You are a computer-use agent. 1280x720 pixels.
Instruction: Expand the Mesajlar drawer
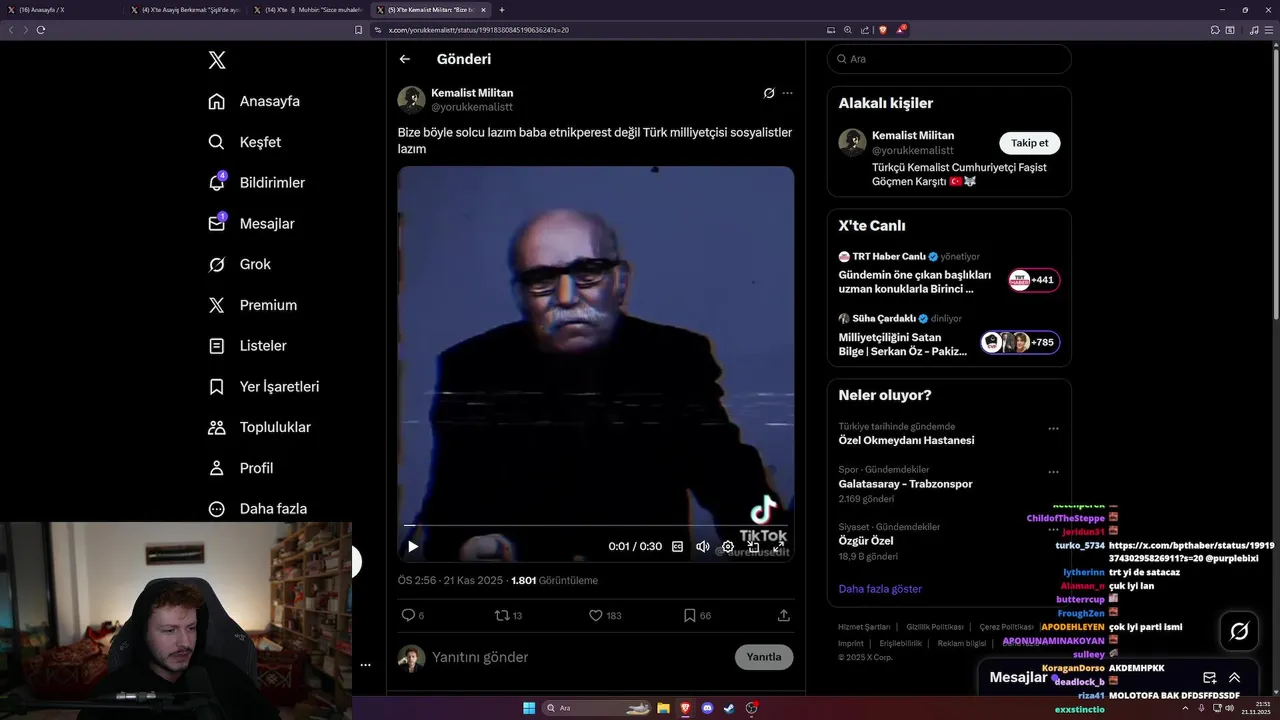pos(1235,677)
